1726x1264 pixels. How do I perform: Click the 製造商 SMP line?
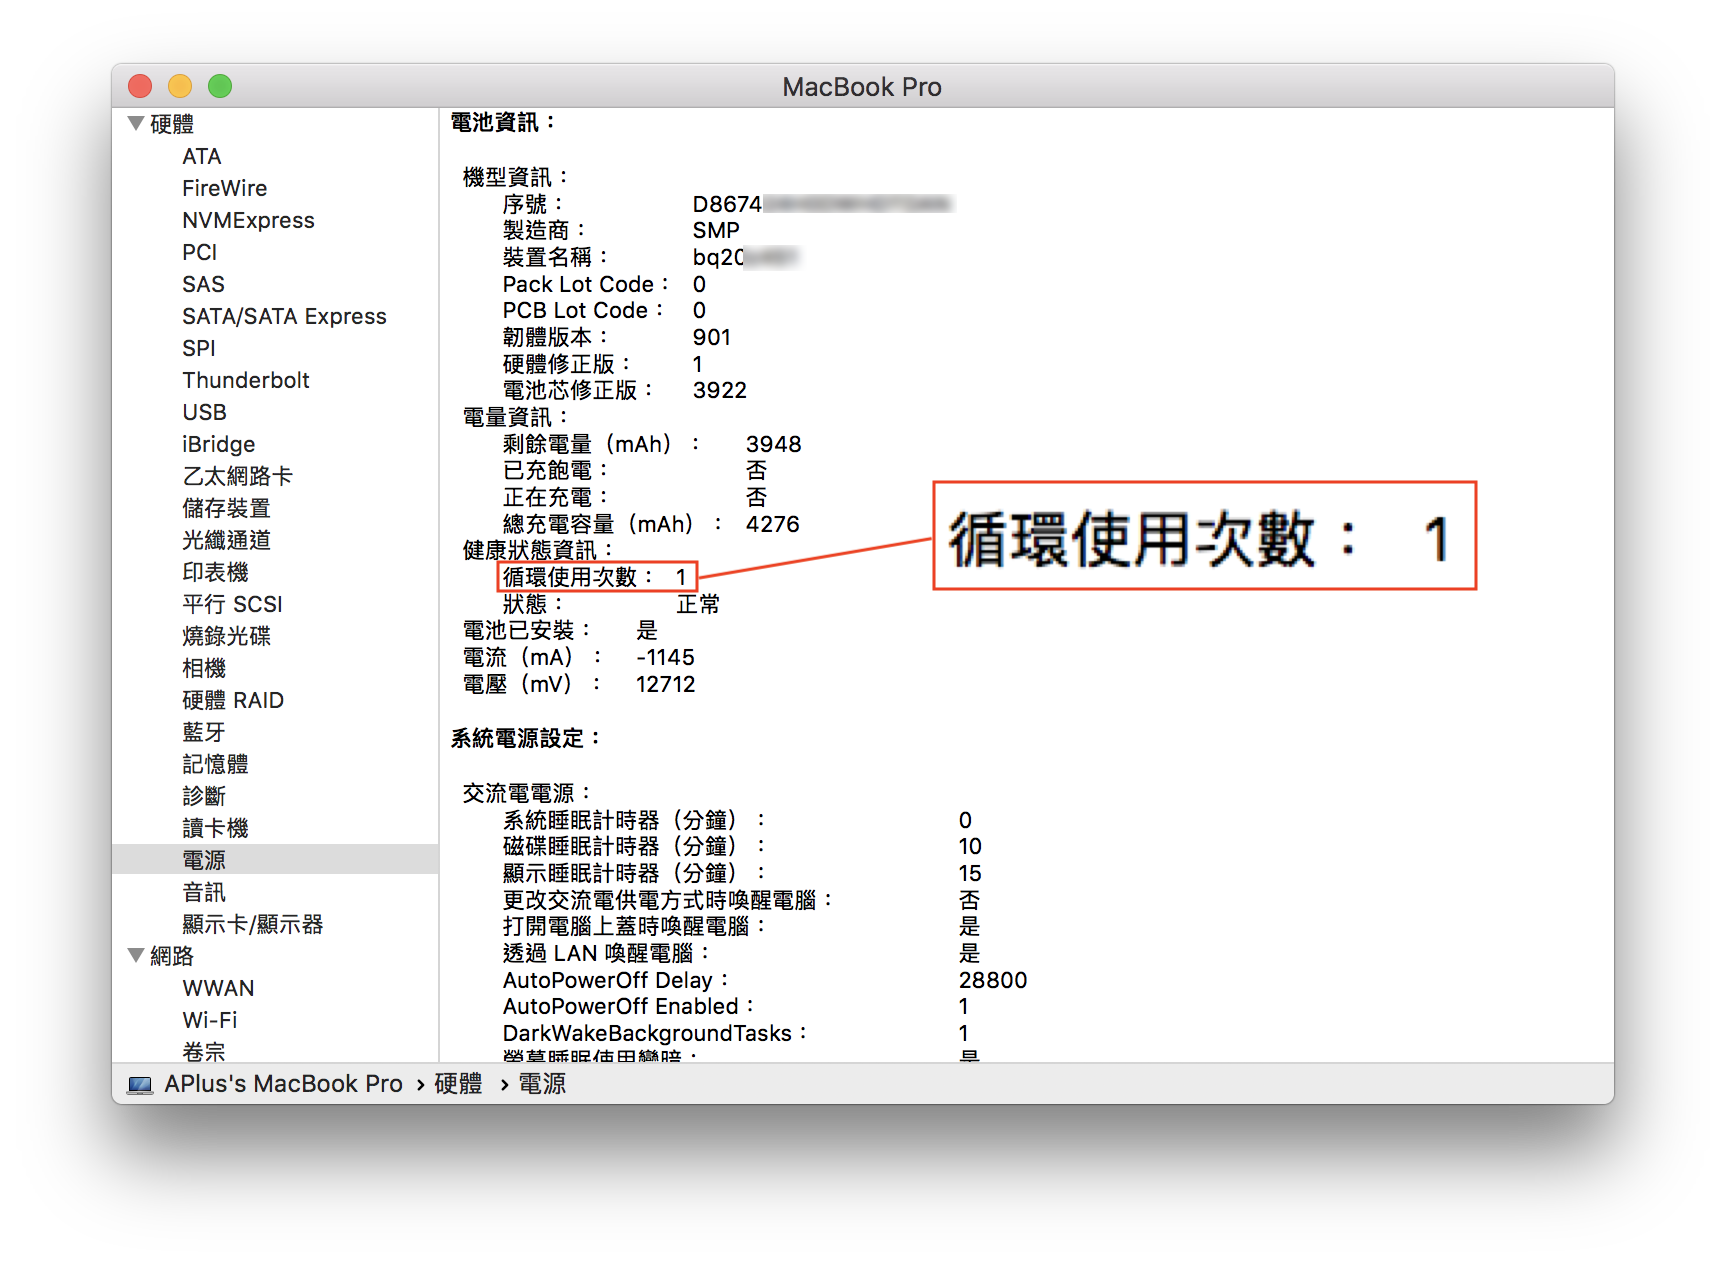pyautogui.click(x=621, y=230)
